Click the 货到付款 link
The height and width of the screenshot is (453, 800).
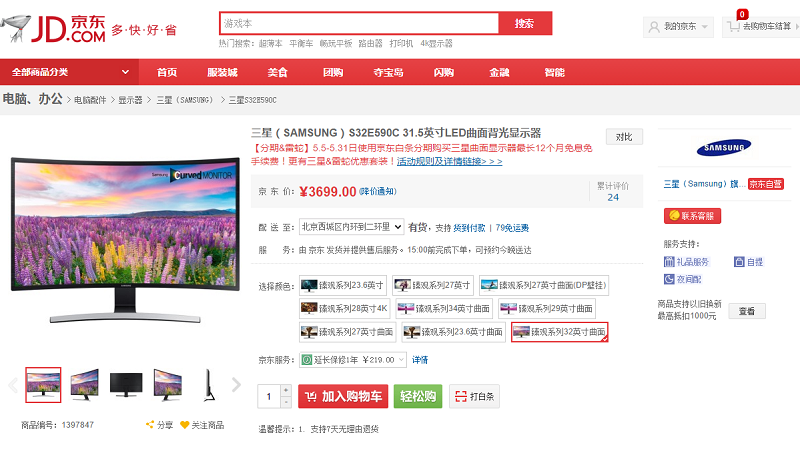(x=469, y=228)
